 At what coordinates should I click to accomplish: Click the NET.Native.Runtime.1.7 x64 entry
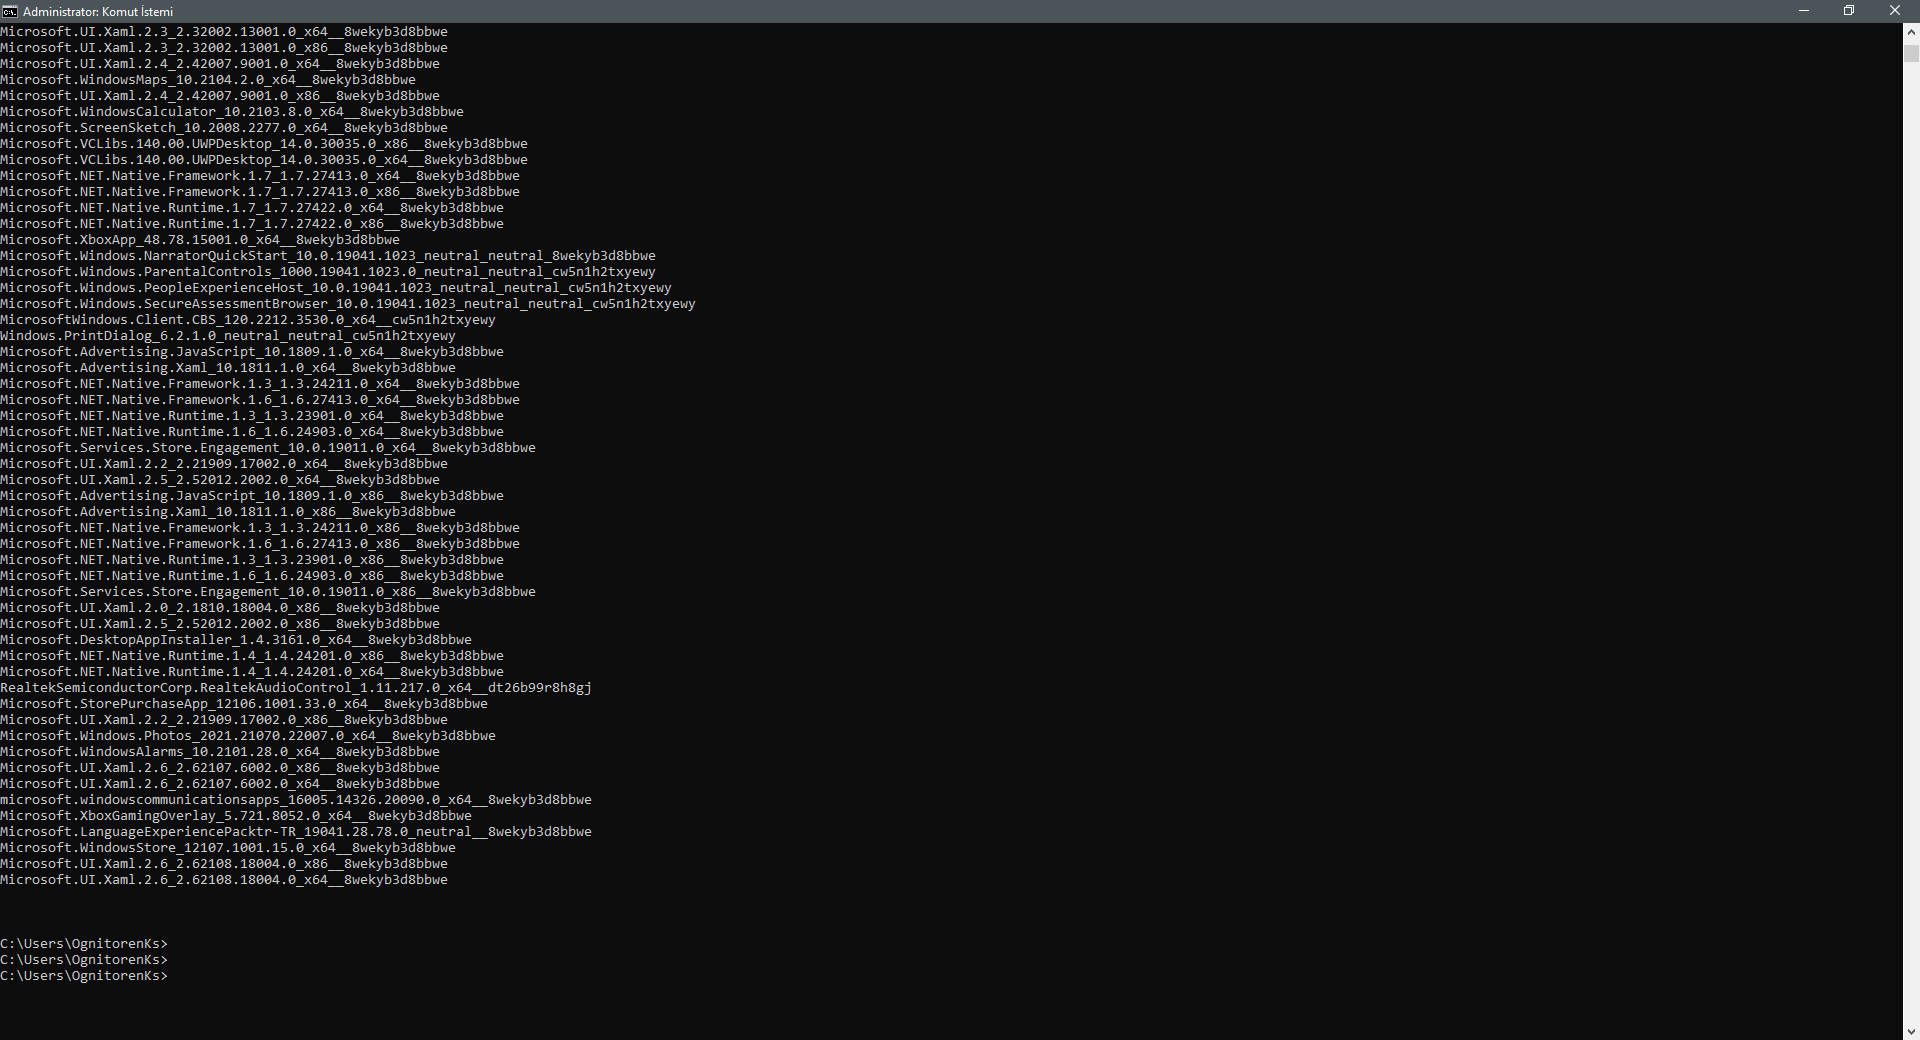pyautogui.click(x=252, y=208)
